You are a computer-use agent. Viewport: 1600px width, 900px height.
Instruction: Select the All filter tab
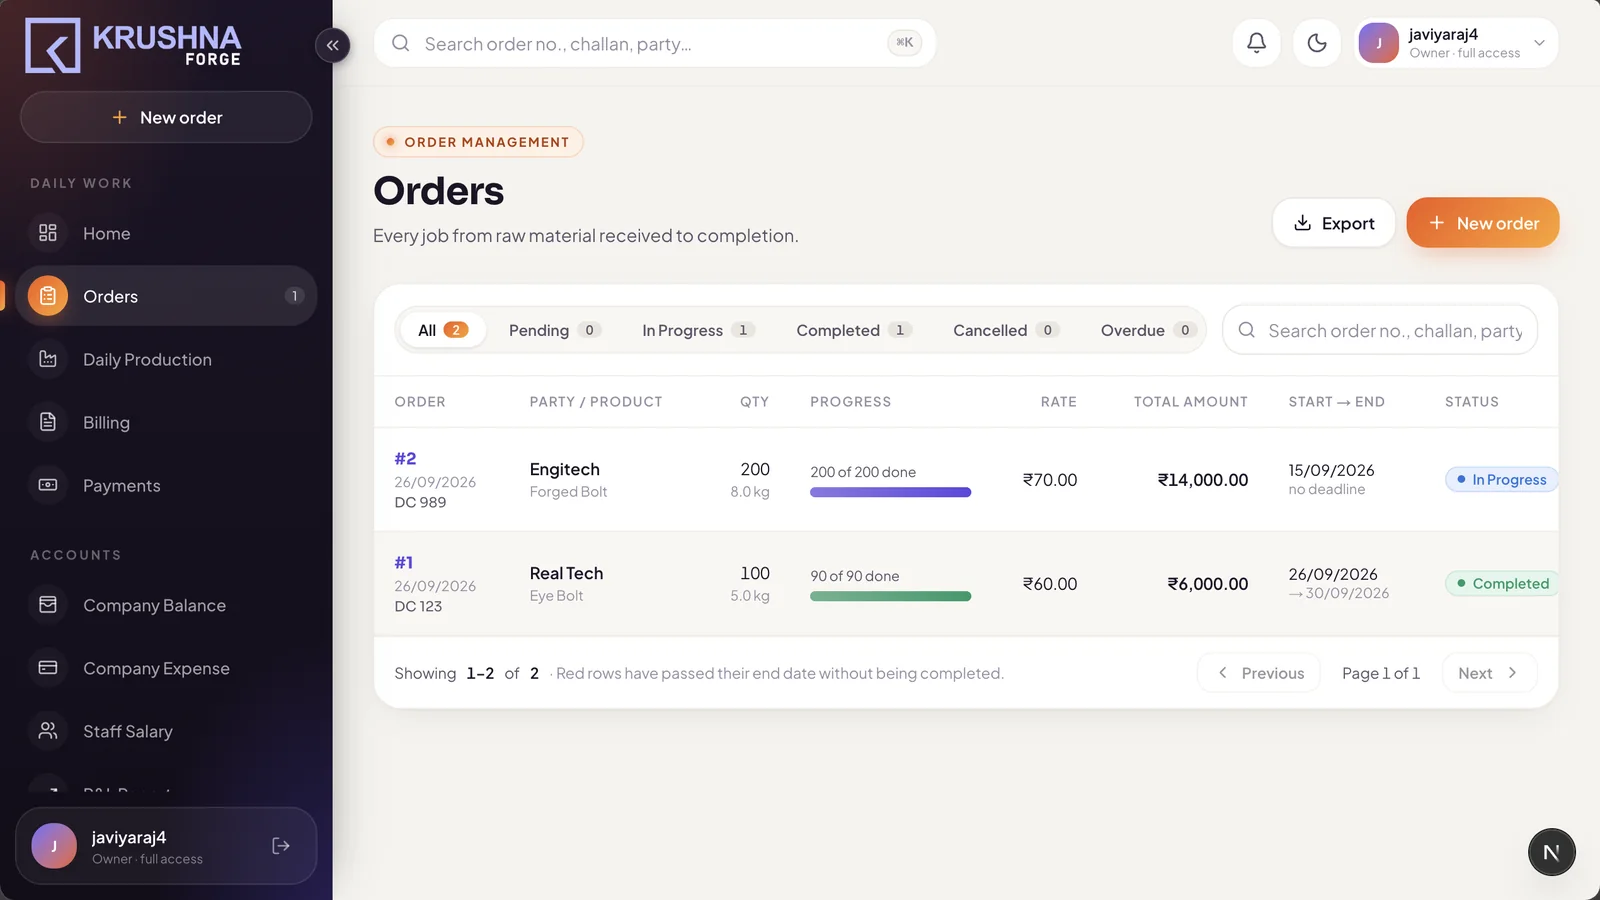443,330
